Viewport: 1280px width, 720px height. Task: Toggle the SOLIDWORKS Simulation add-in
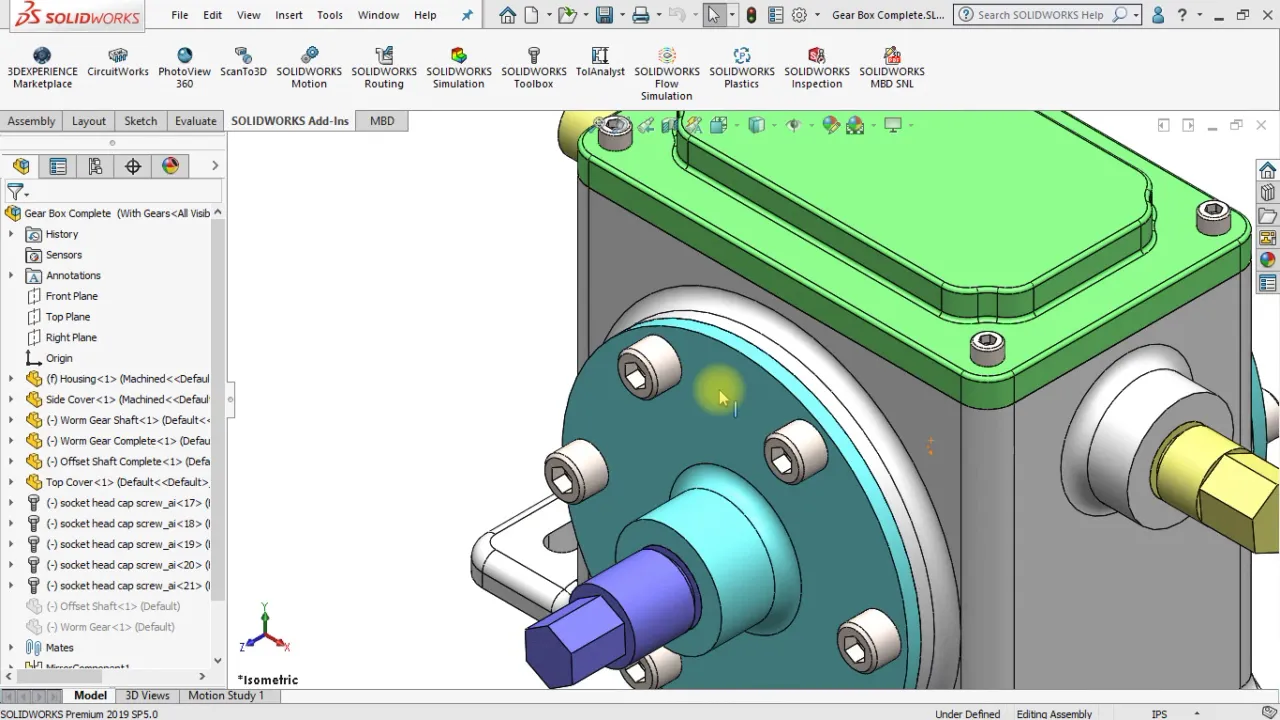[x=459, y=68]
